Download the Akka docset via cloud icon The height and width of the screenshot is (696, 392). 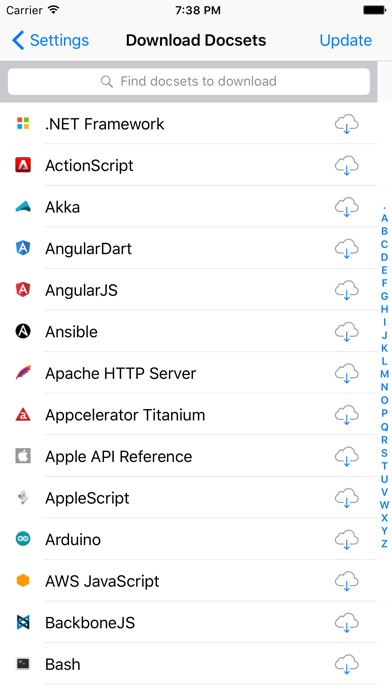point(346,207)
